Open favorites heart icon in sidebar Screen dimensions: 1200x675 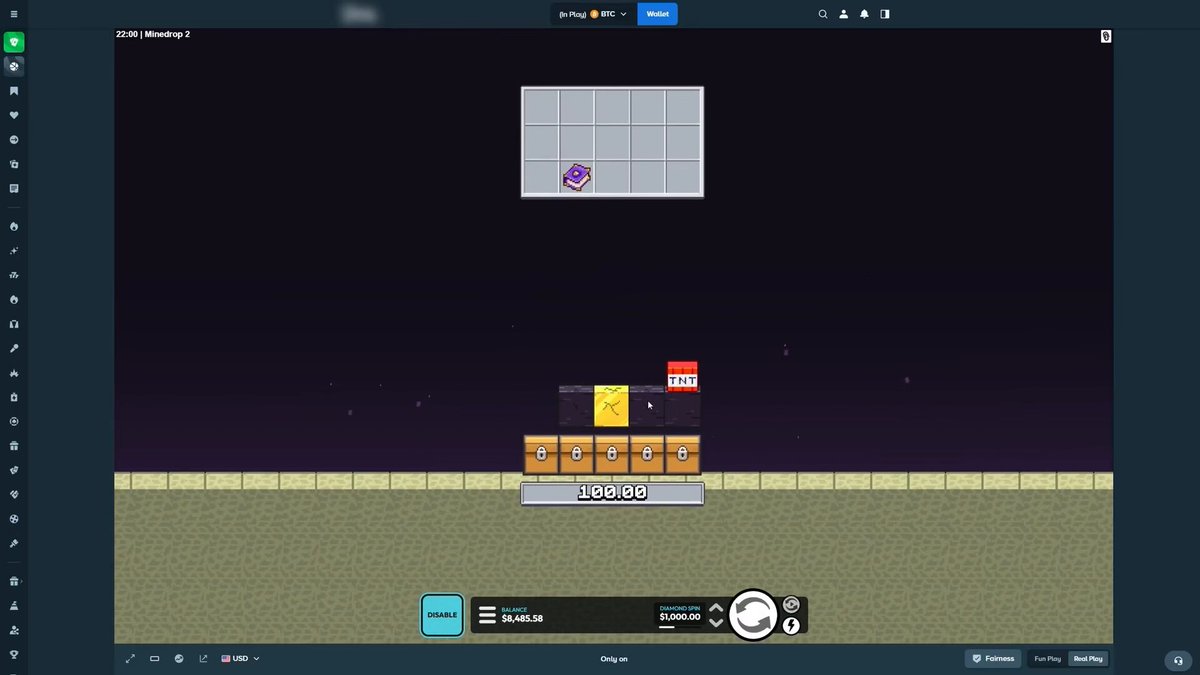pyautogui.click(x=14, y=115)
